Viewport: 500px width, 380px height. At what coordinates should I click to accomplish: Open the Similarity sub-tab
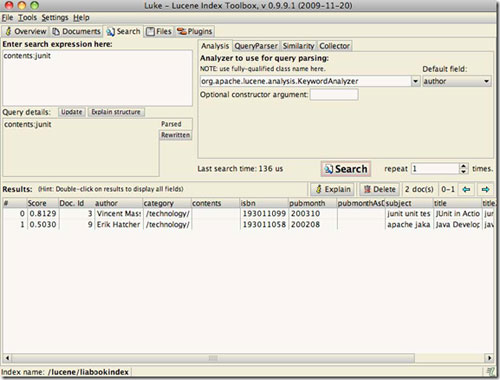point(298,46)
